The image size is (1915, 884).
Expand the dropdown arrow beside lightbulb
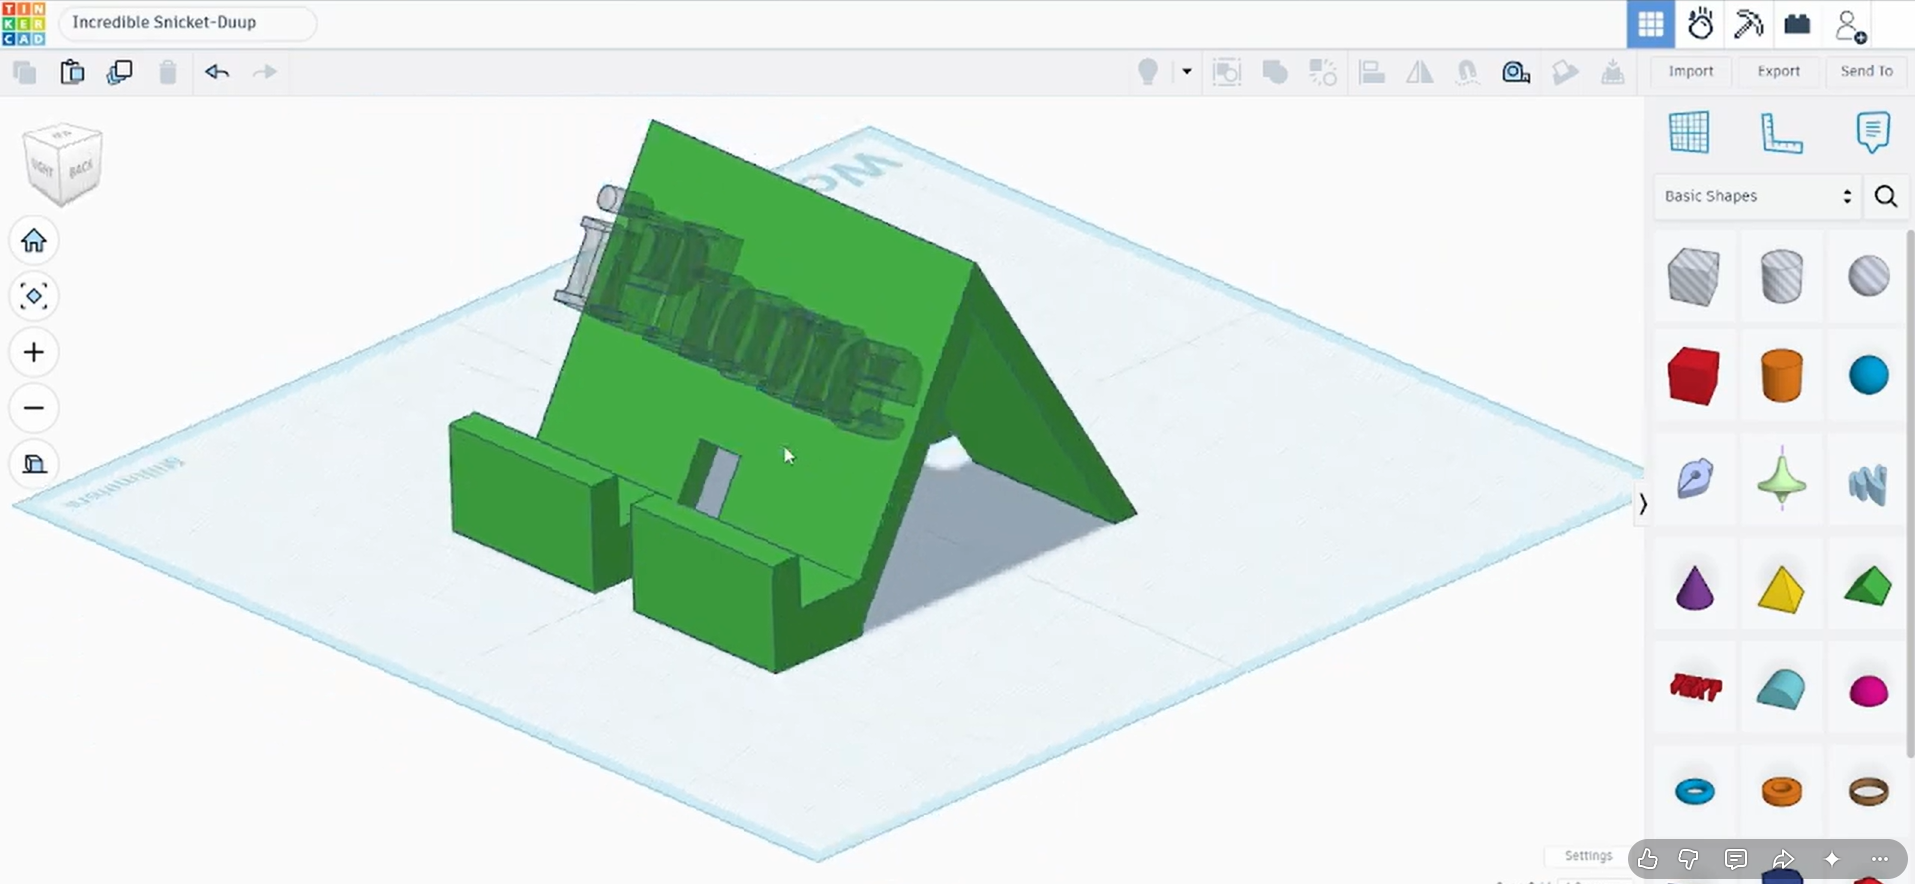coord(1187,72)
